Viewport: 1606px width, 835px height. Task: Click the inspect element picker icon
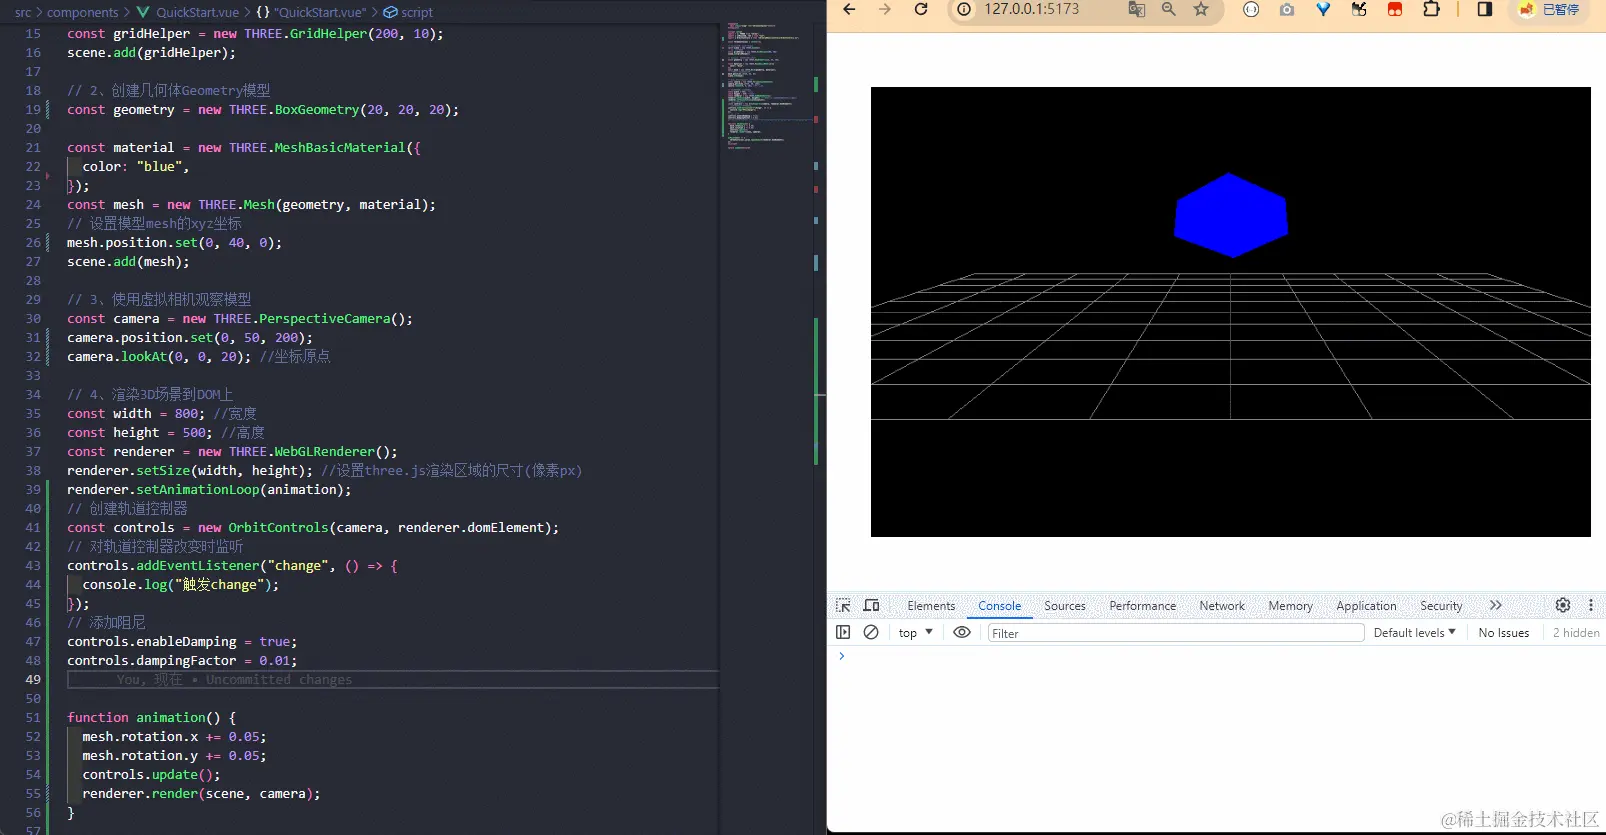pyautogui.click(x=843, y=605)
